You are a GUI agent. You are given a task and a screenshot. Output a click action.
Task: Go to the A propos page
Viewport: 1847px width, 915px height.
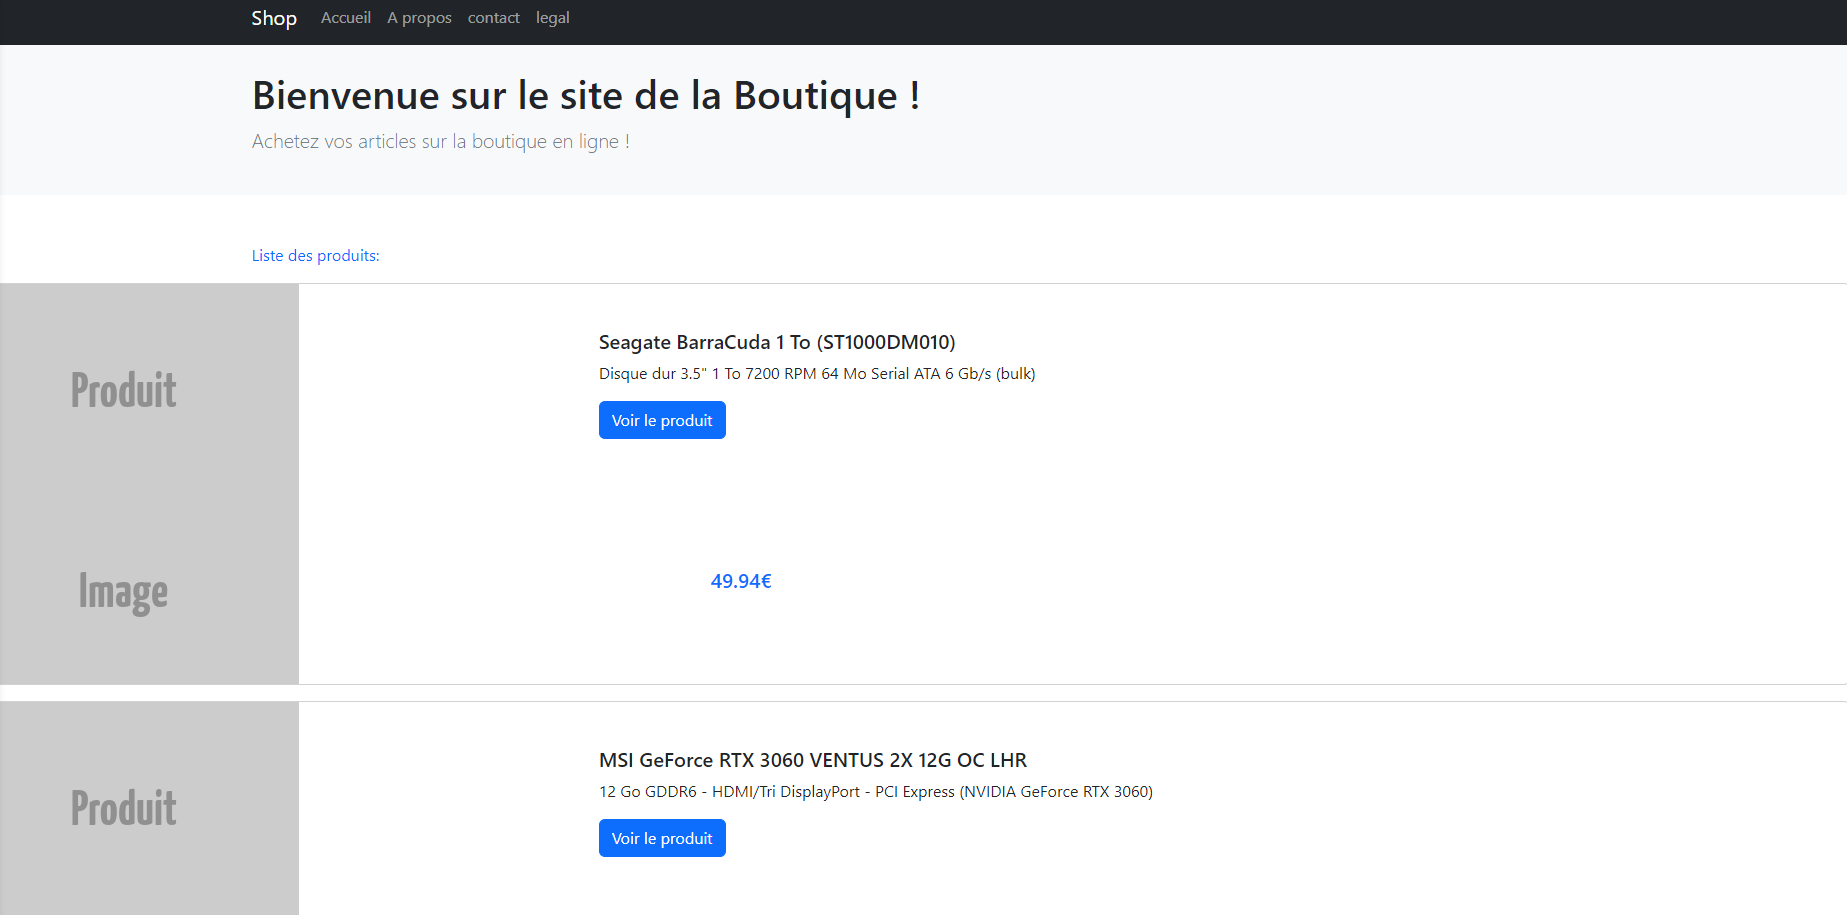click(419, 18)
